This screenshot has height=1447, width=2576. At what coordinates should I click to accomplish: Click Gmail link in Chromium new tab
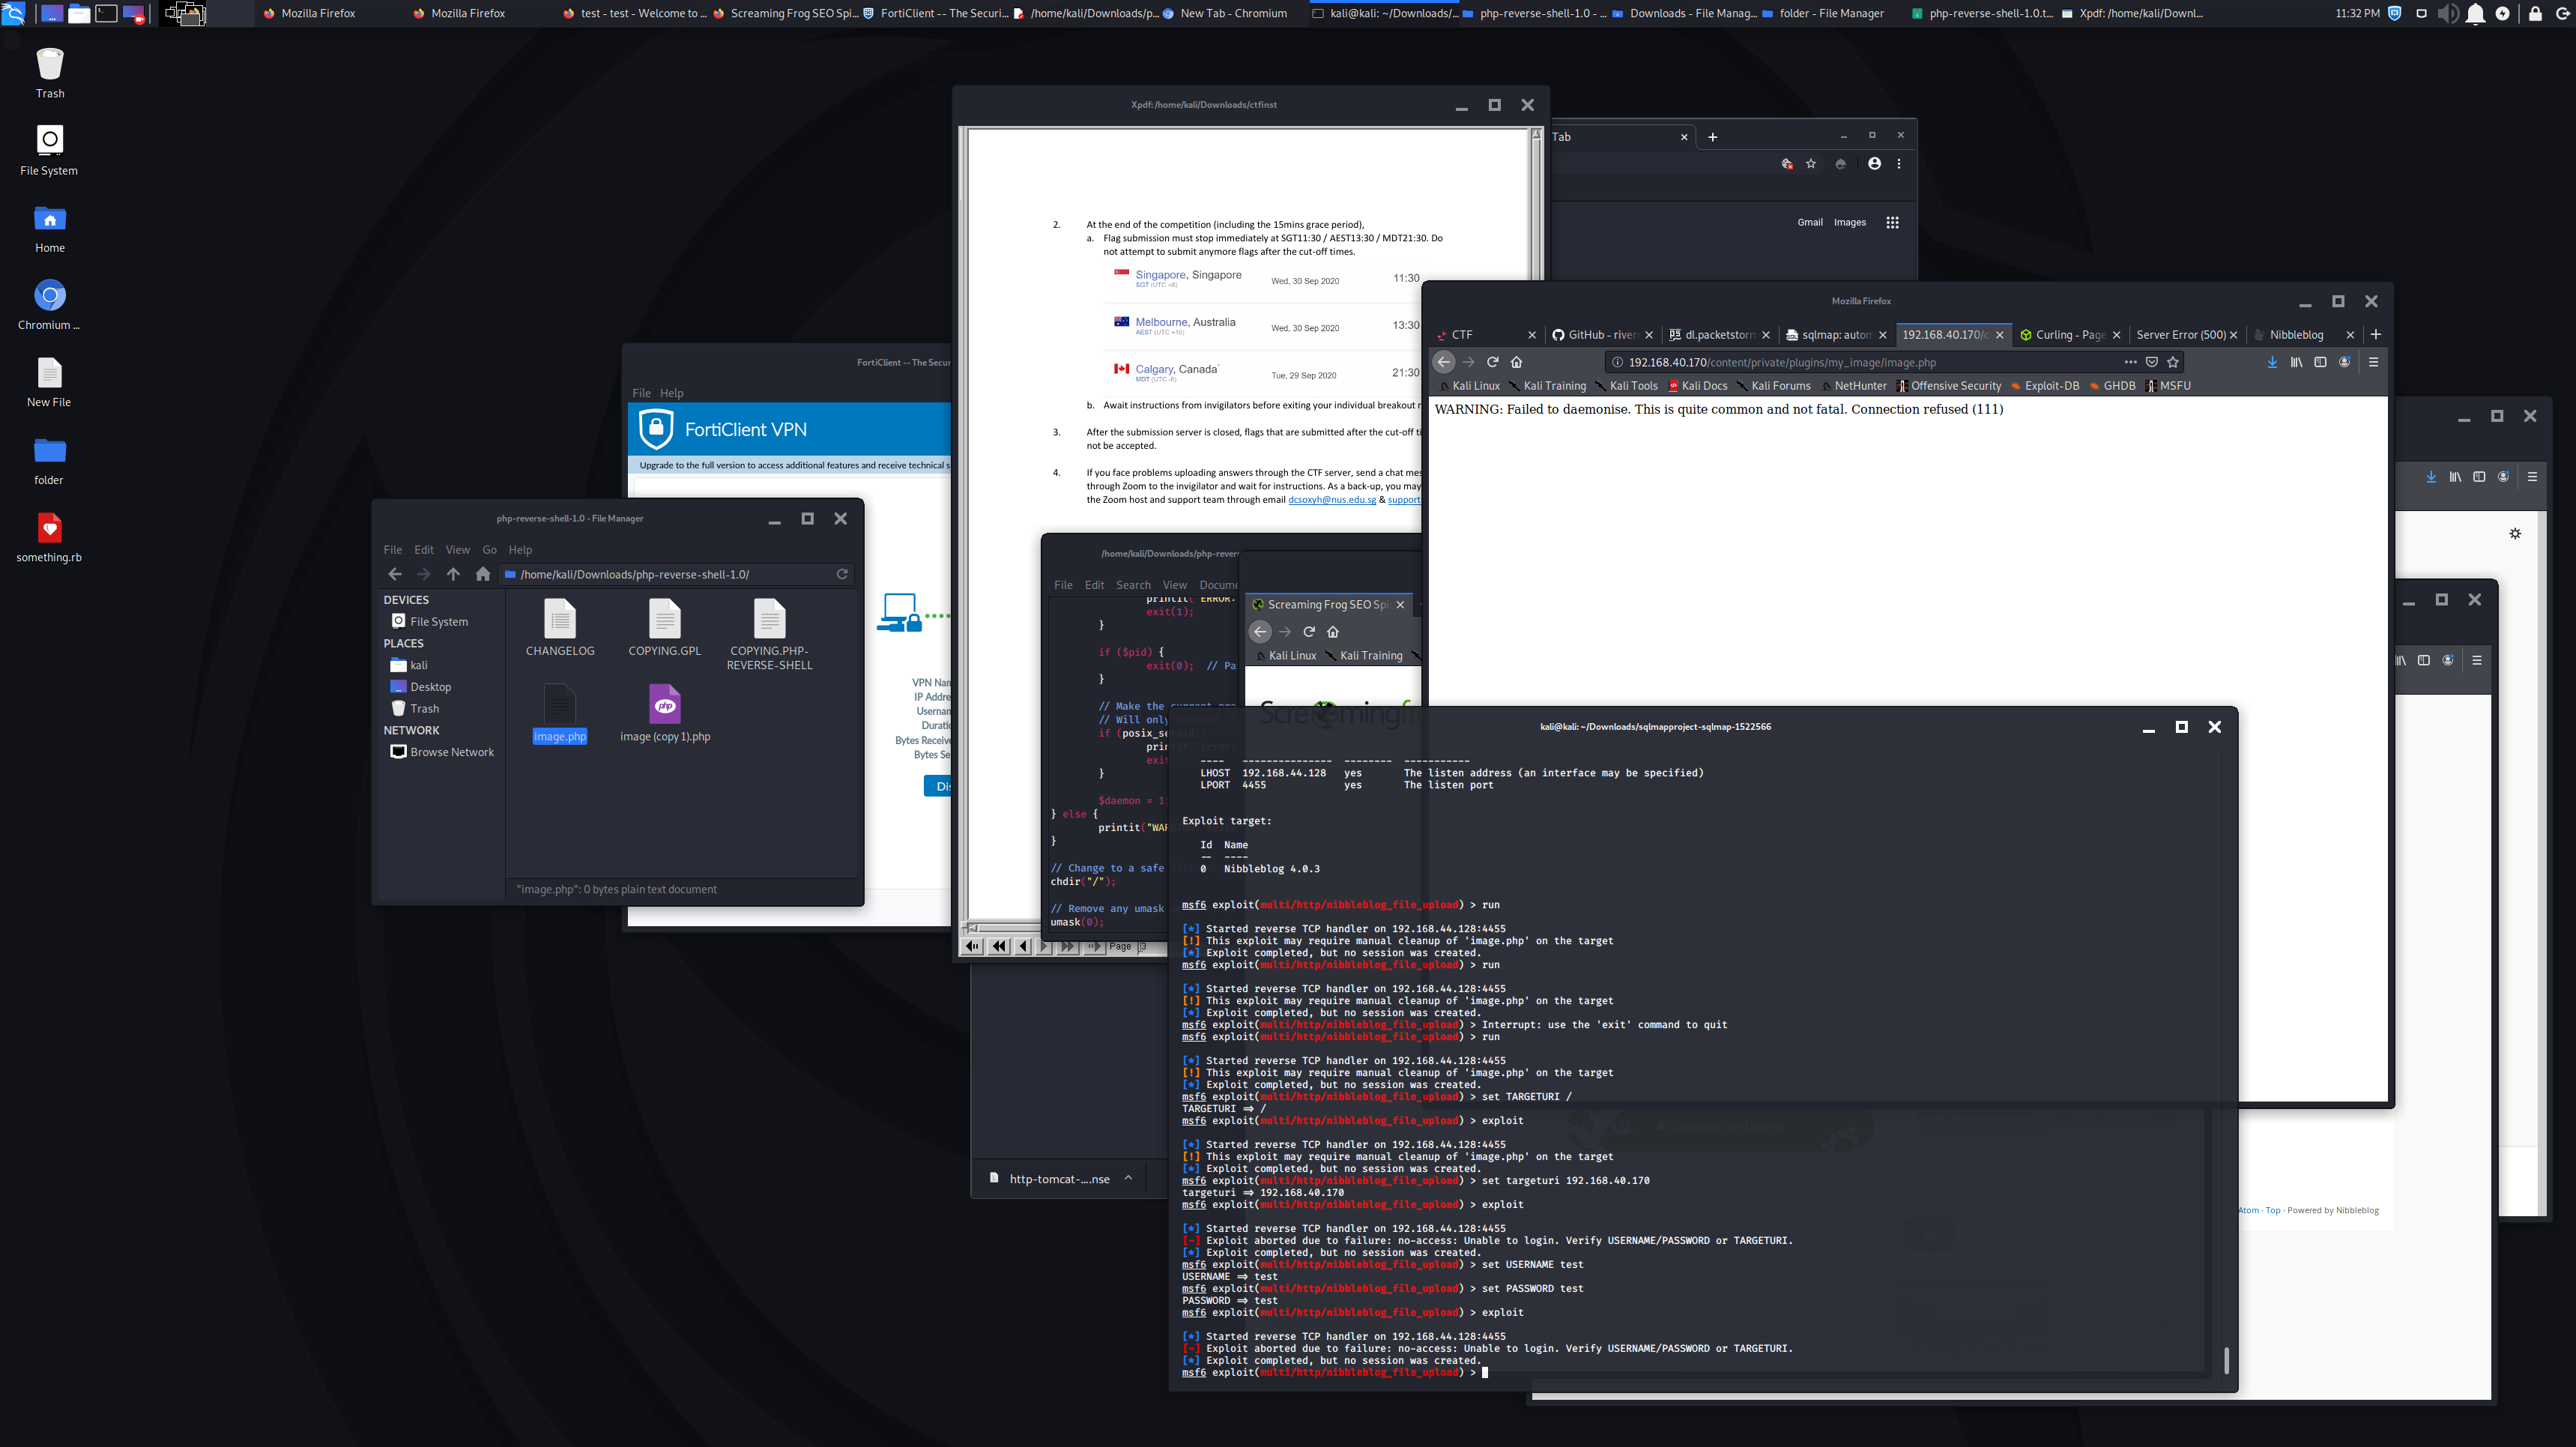coord(1809,222)
